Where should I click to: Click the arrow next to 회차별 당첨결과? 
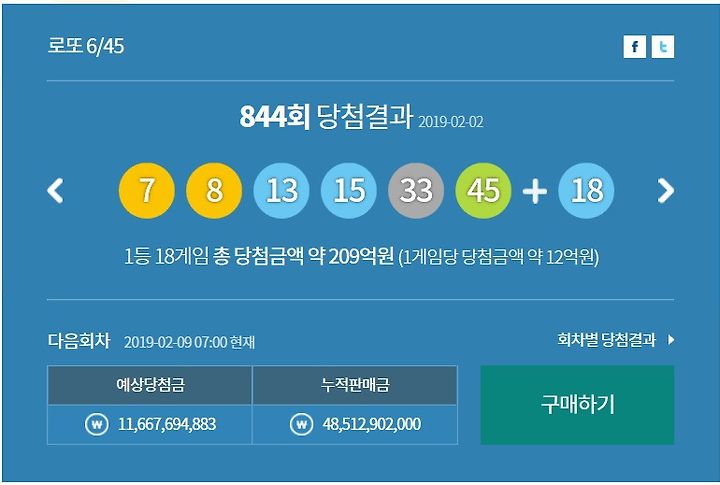pyautogui.click(x=671, y=340)
